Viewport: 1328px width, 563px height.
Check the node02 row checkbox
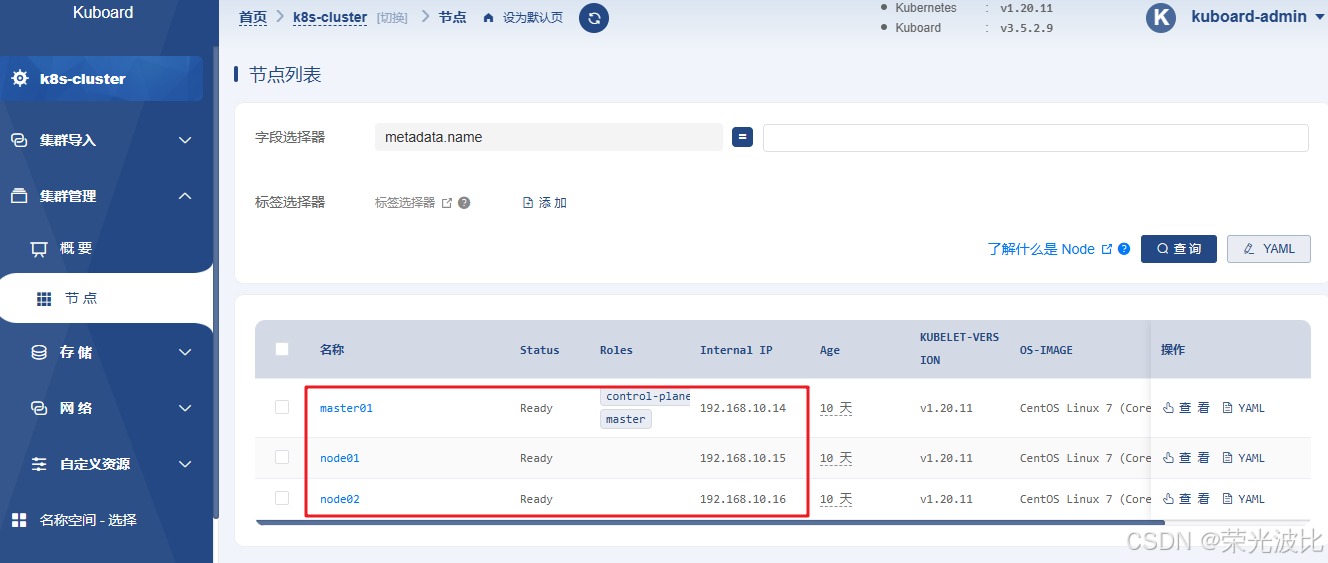(282, 498)
